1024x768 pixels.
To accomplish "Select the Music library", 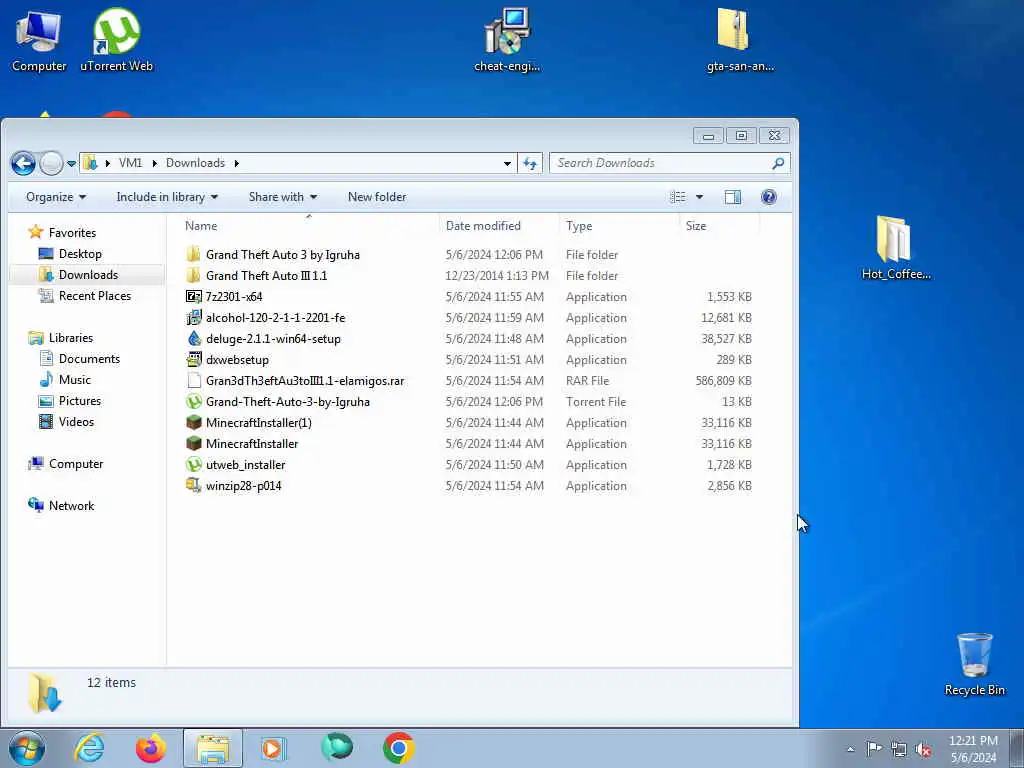I will tap(74, 379).
